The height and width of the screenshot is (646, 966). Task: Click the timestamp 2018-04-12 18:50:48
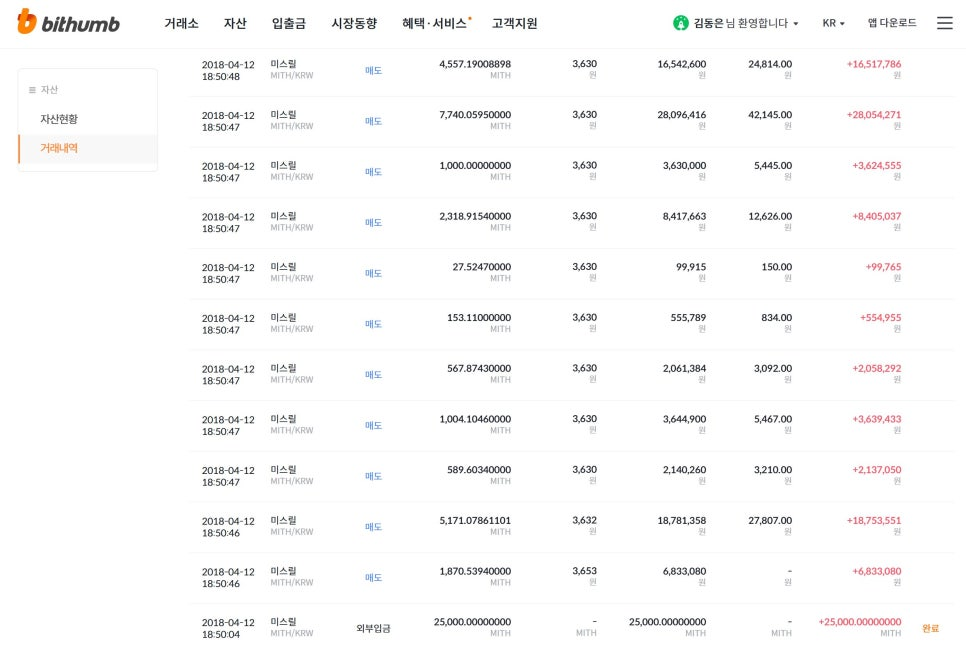pyautogui.click(x=228, y=71)
